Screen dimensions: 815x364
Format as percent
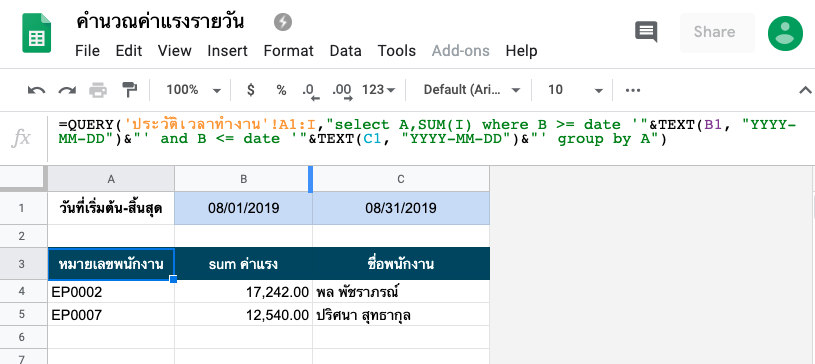tap(281, 90)
